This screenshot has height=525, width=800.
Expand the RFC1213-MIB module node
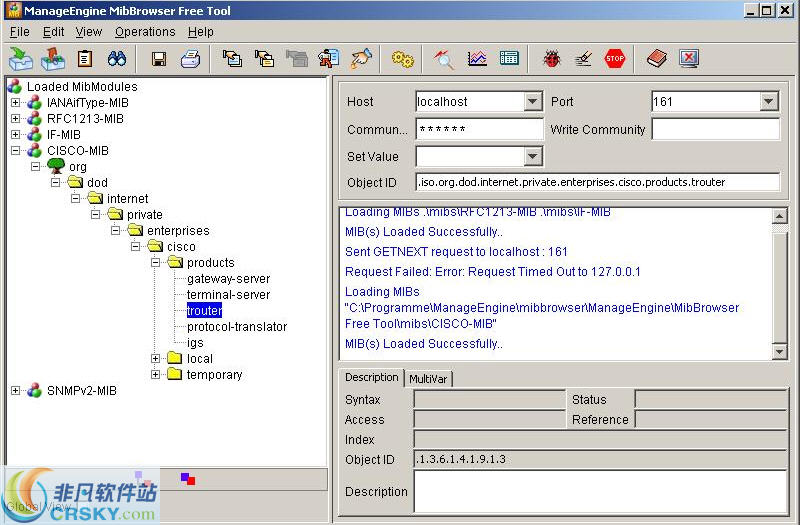click(x=16, y=118)
